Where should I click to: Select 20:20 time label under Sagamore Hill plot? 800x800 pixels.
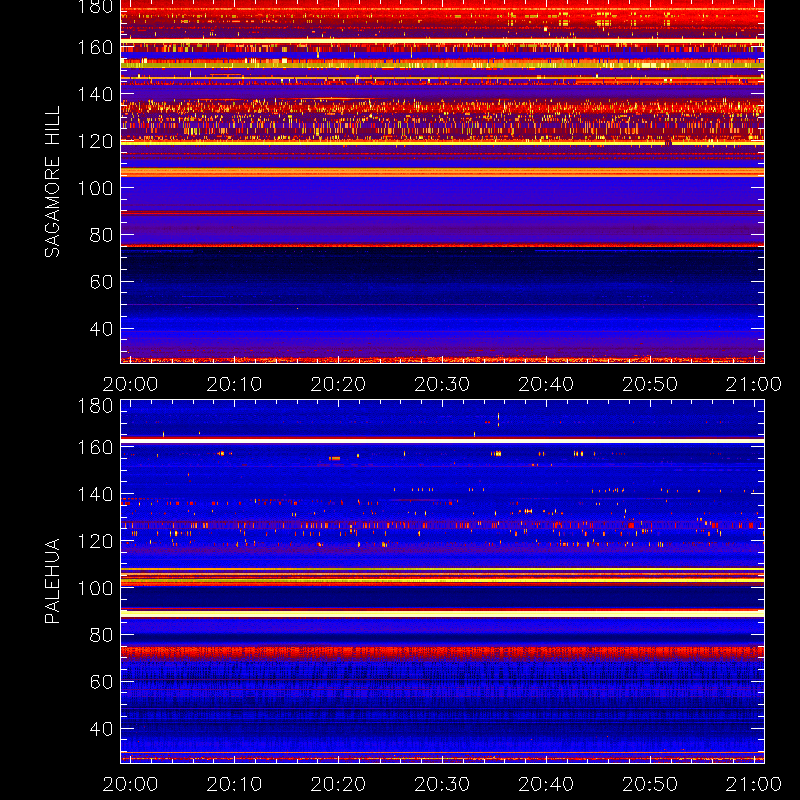click(338, 384)
